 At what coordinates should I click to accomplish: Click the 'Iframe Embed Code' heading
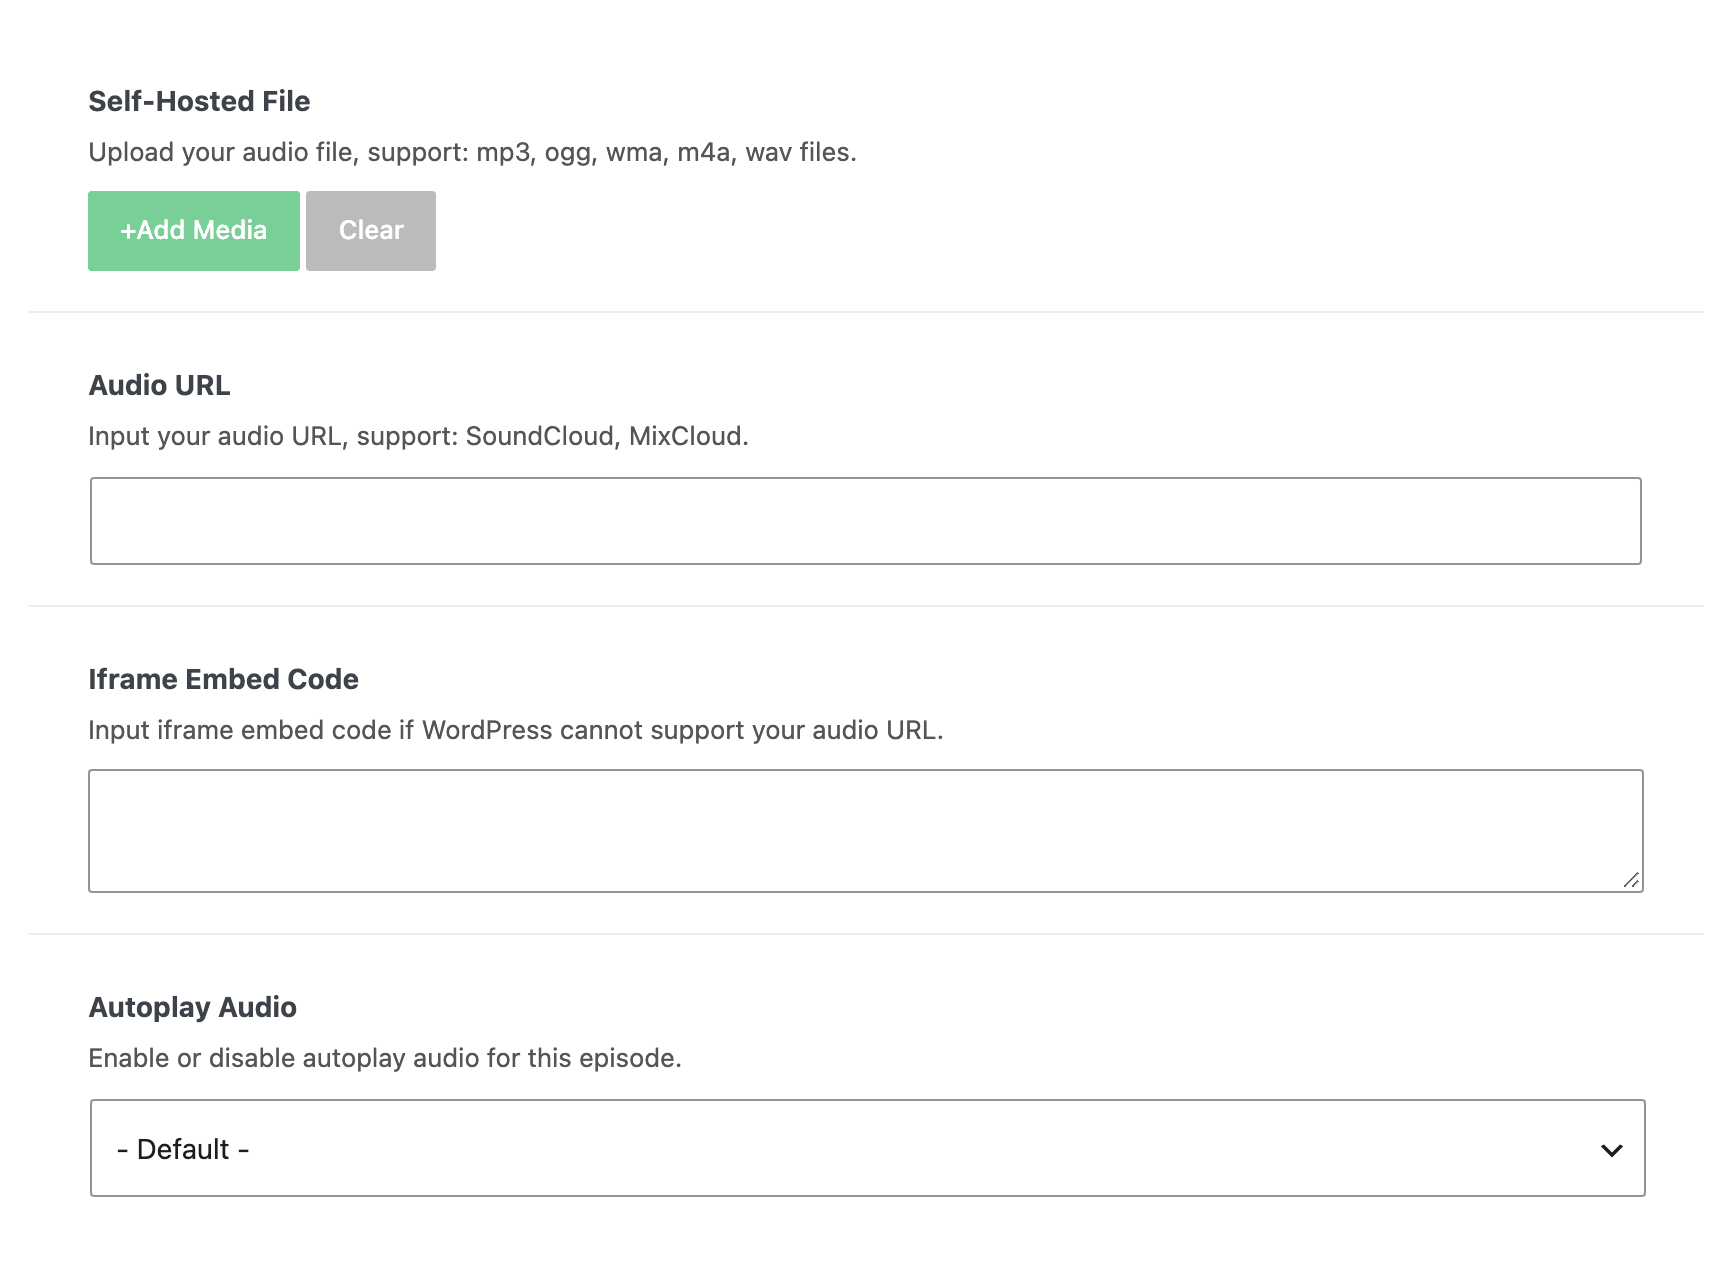(x=223, y=679)
